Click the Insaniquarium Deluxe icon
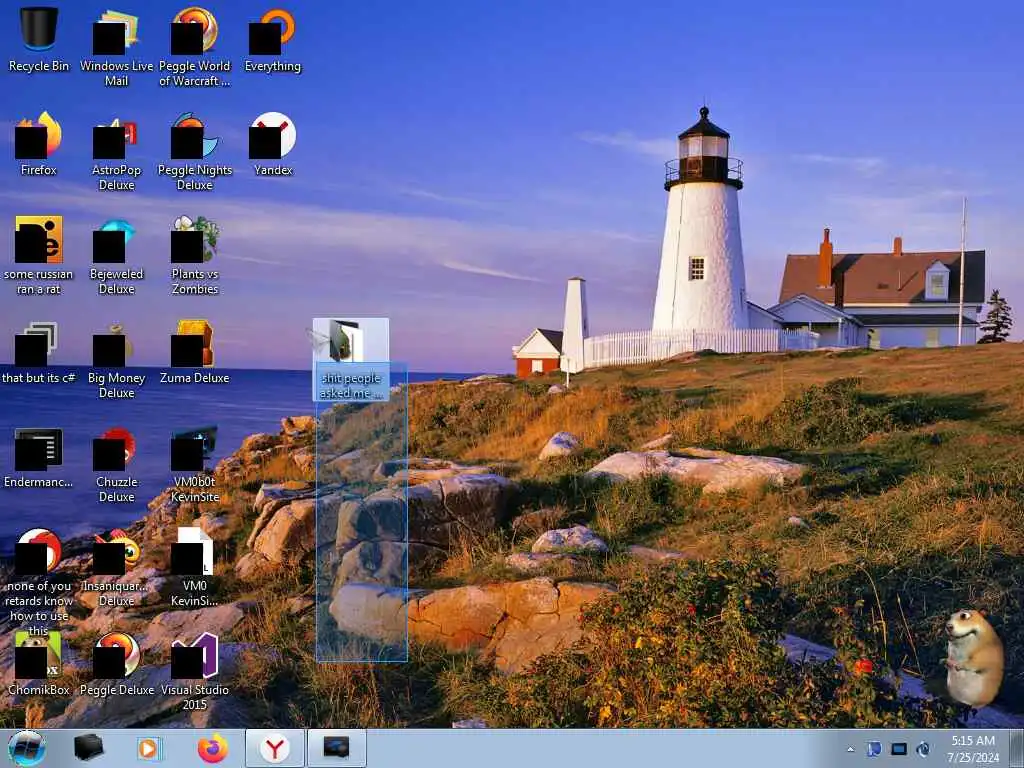 pyautogui.click(x=116, y=567)
